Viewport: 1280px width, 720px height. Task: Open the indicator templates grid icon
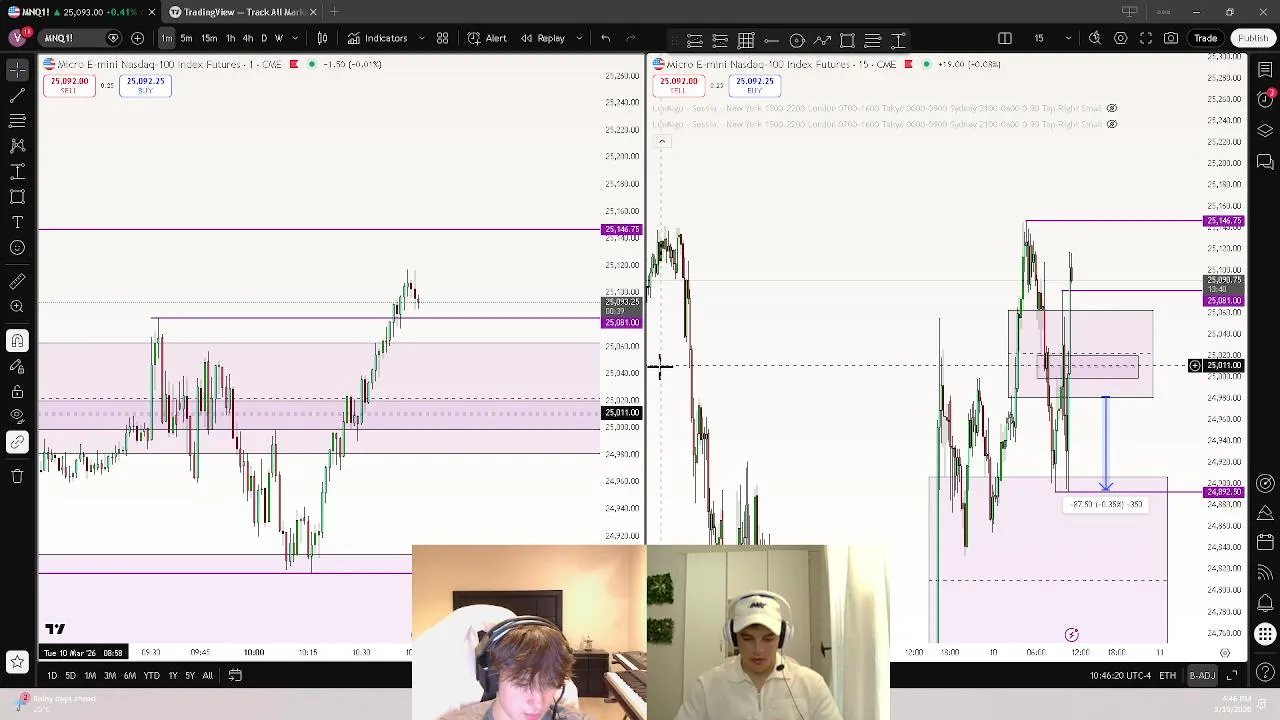coord(442,38)
